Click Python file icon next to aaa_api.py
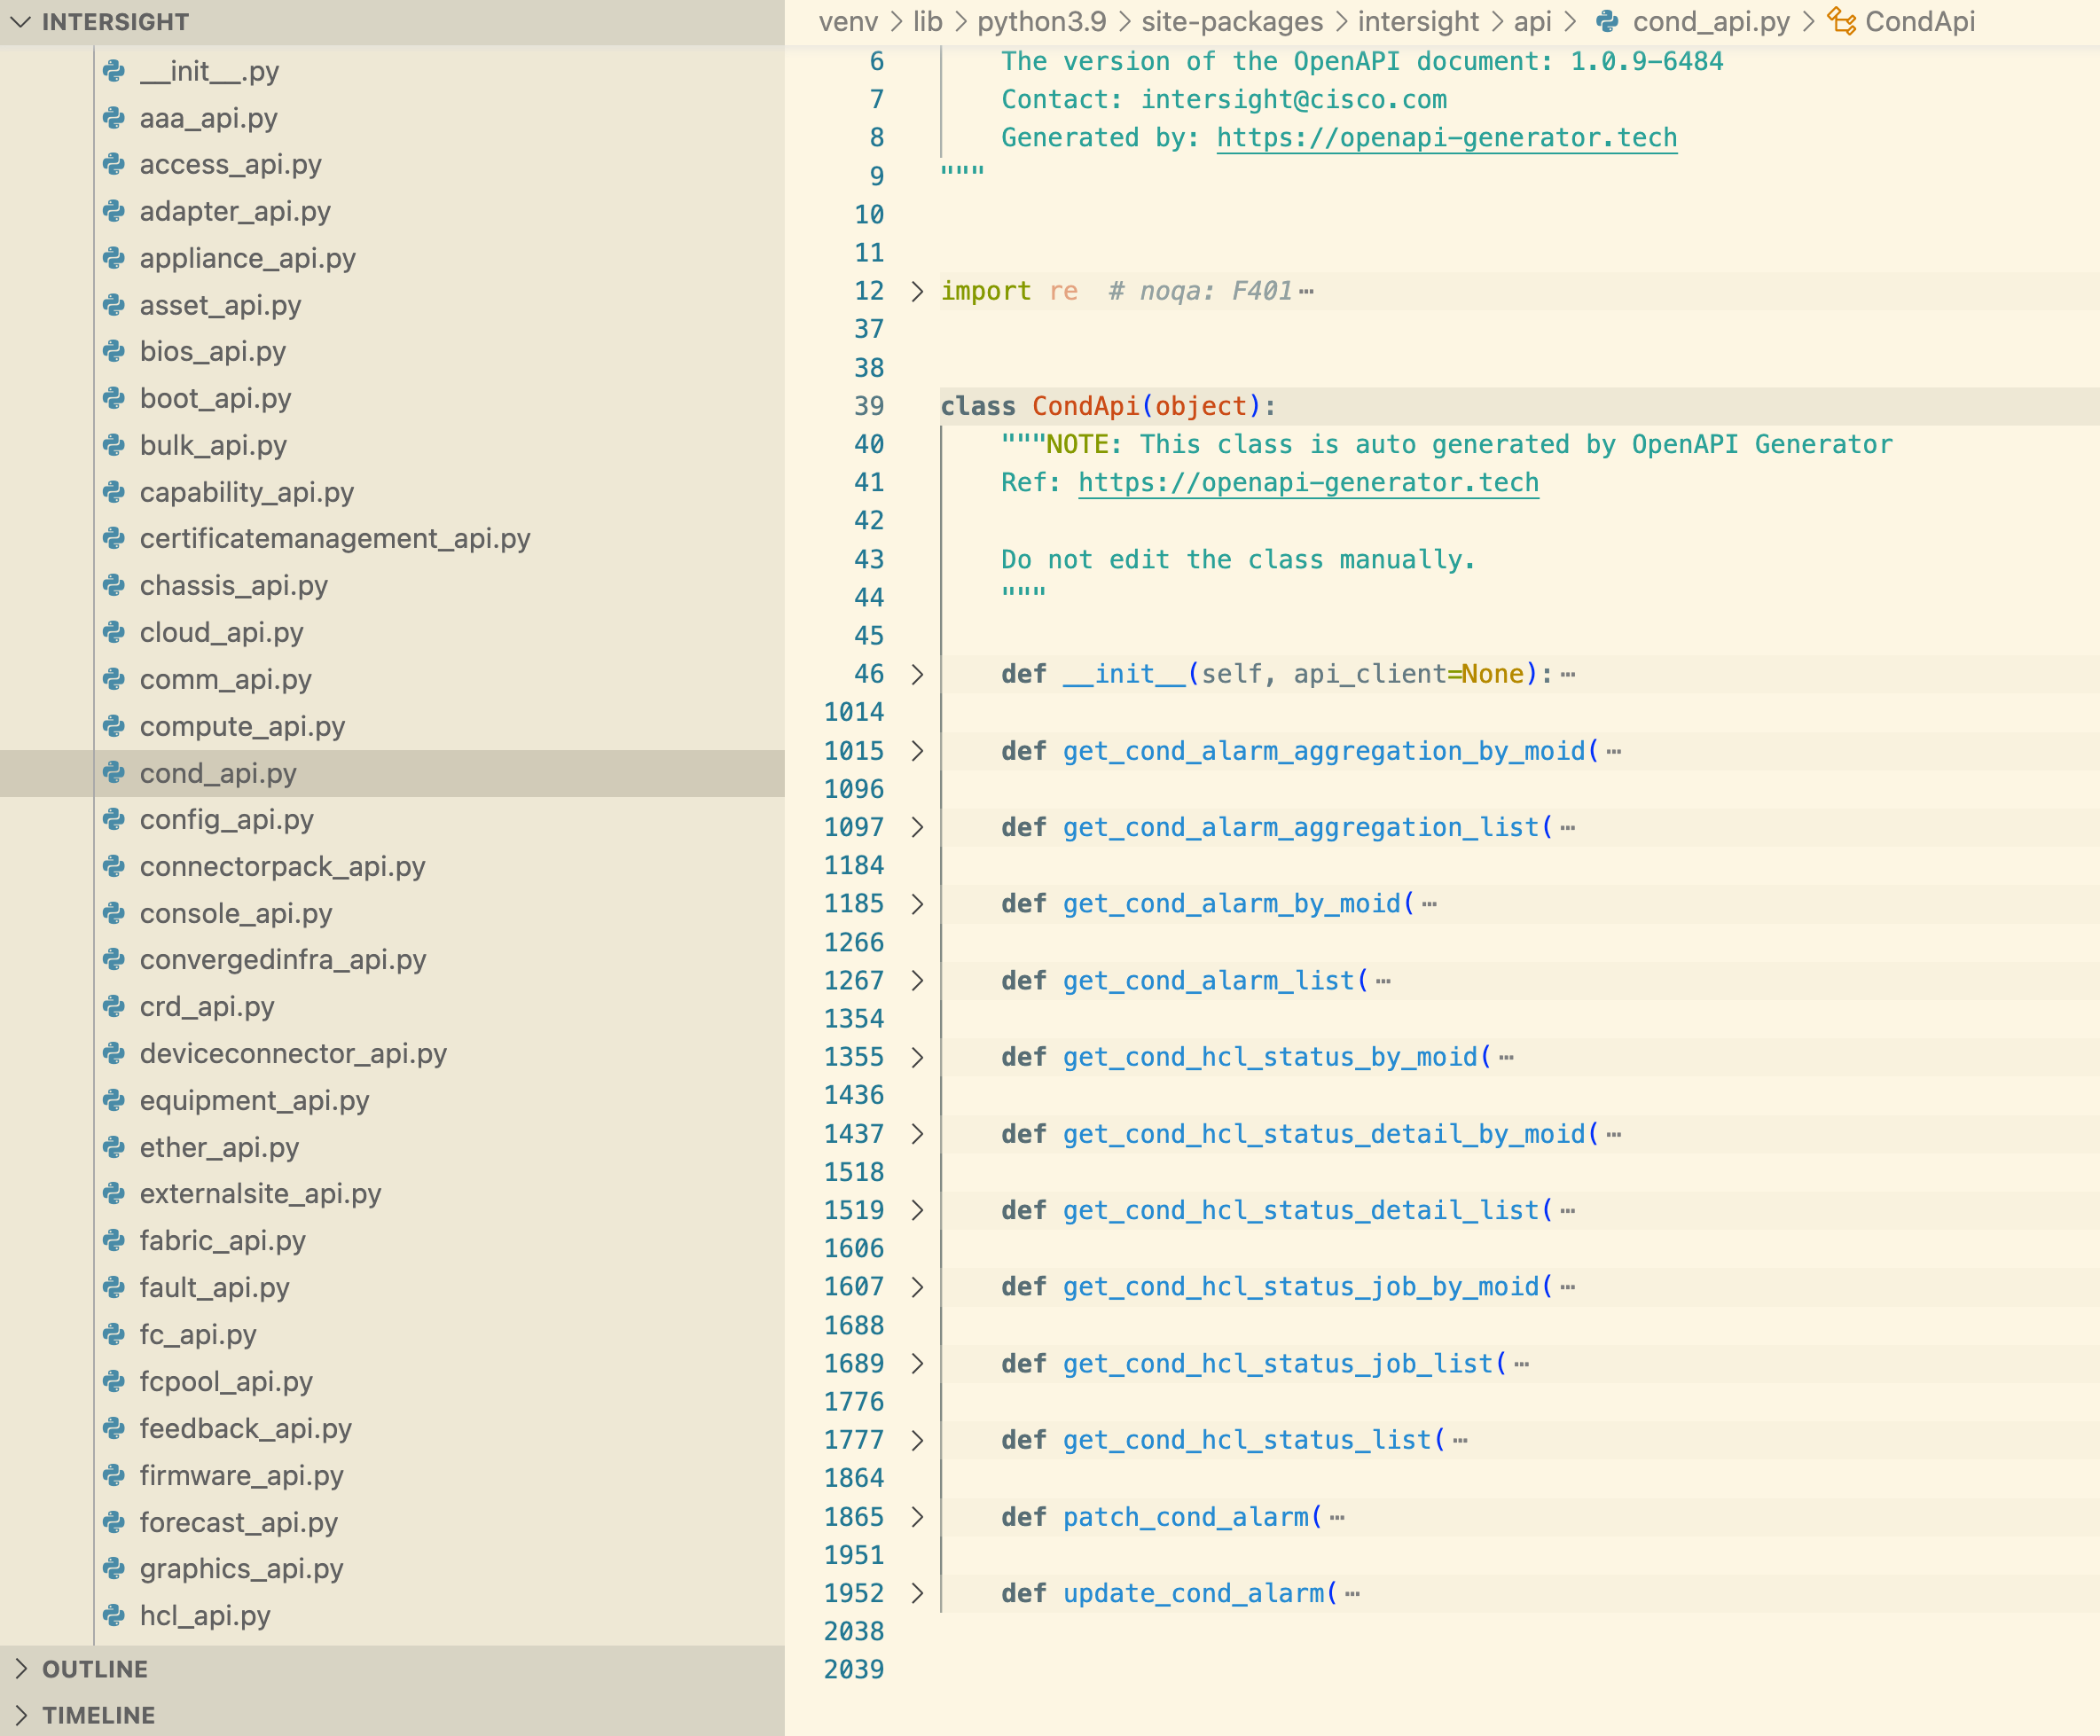 pos(115,118)
